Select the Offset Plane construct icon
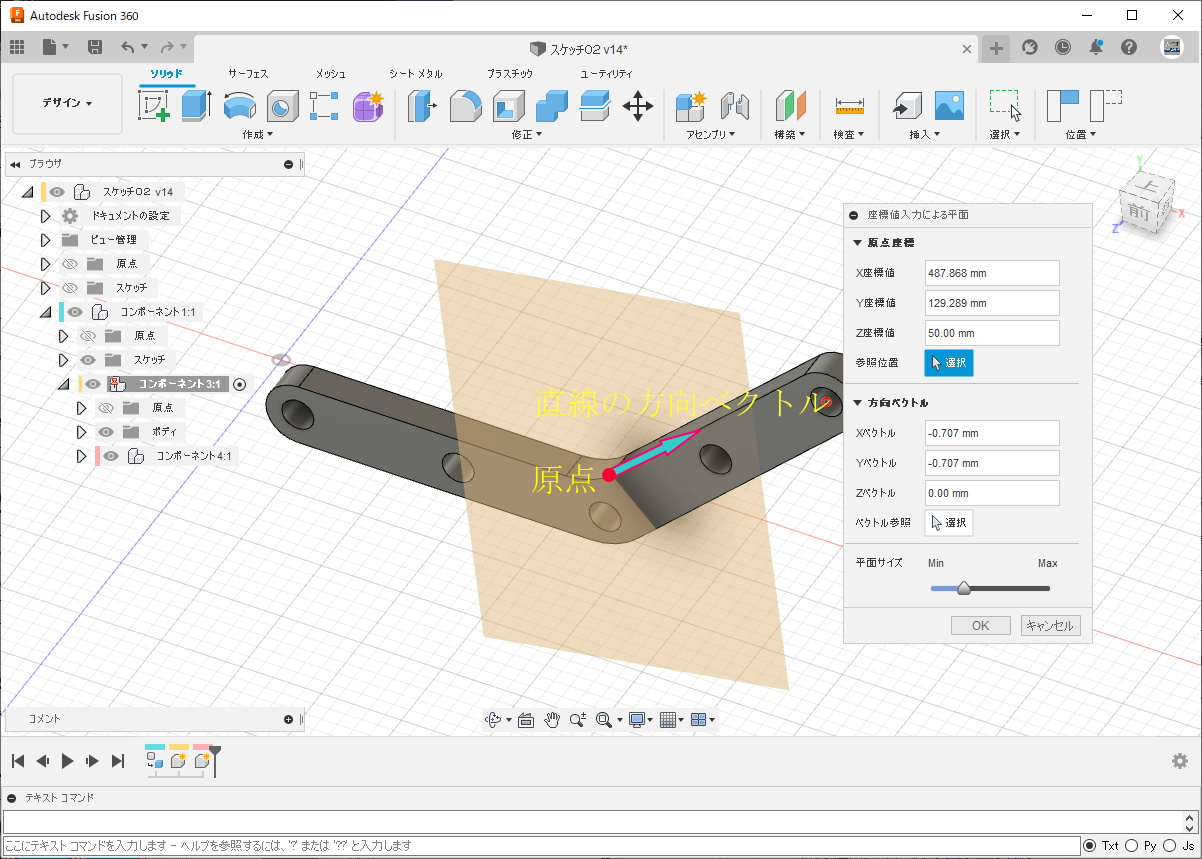Screen dimensions: 1202x859 [x=790, y=105]
